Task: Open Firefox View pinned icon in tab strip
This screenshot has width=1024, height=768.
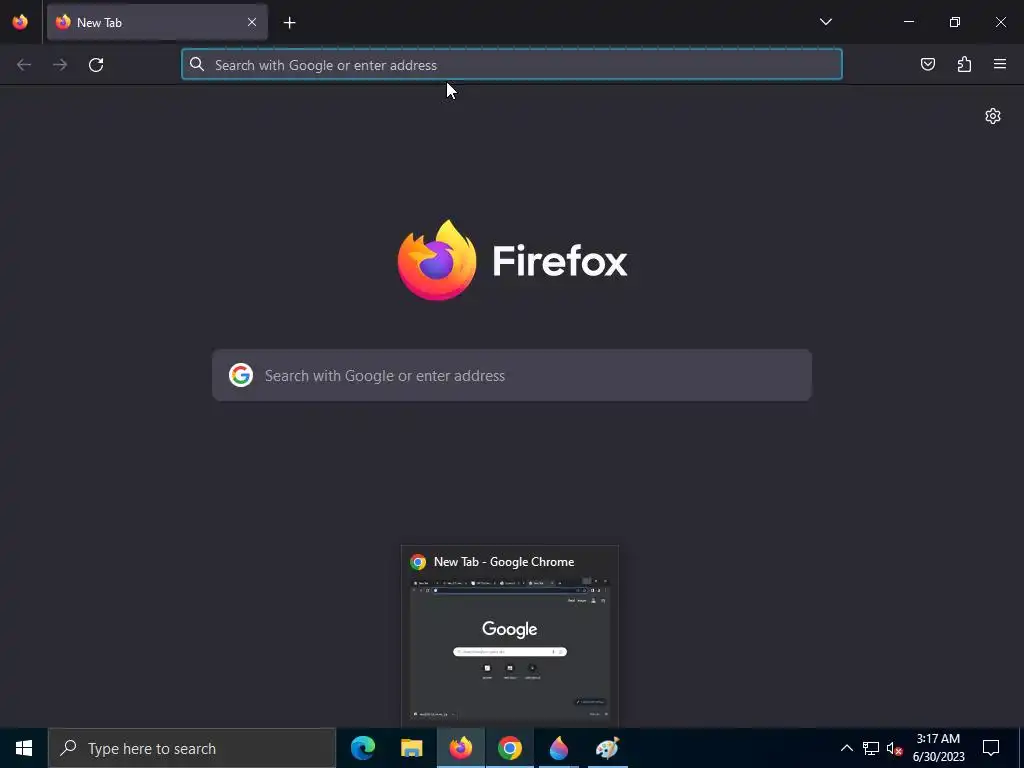Action: click(20, 22)
